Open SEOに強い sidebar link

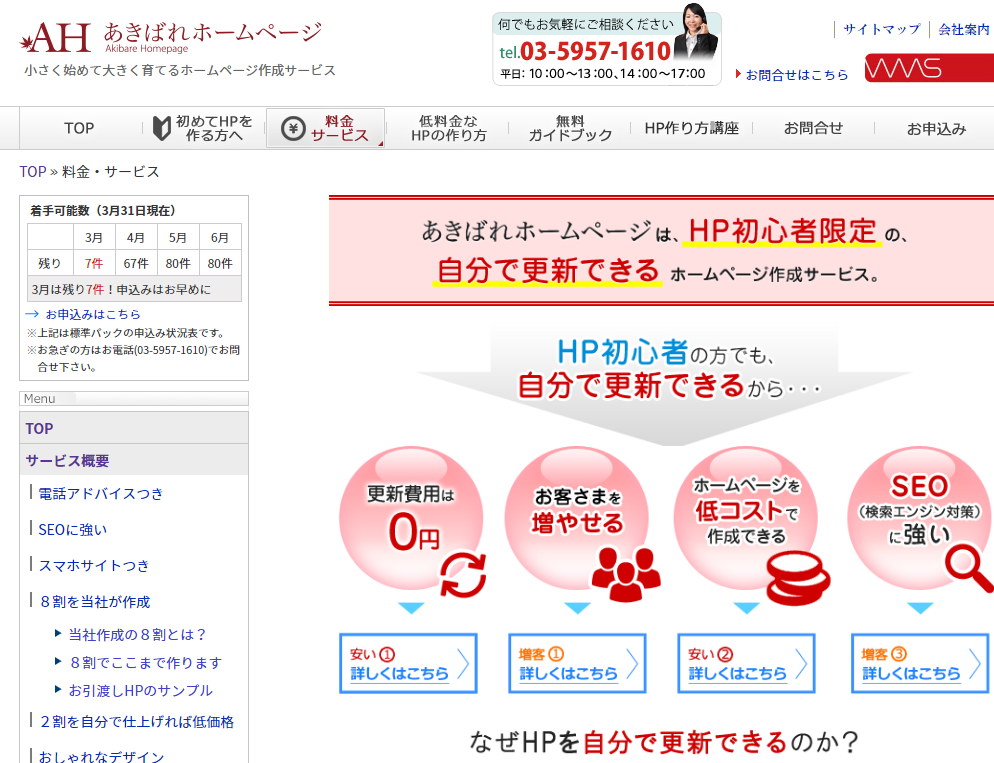pos(73,530)
